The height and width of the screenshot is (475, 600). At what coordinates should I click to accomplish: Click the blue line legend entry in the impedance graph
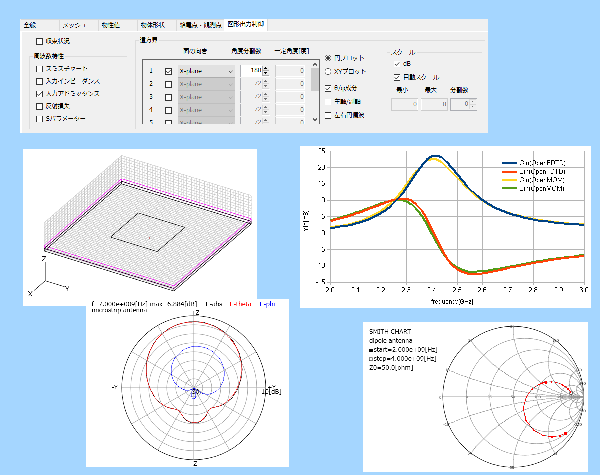[533, 163]
